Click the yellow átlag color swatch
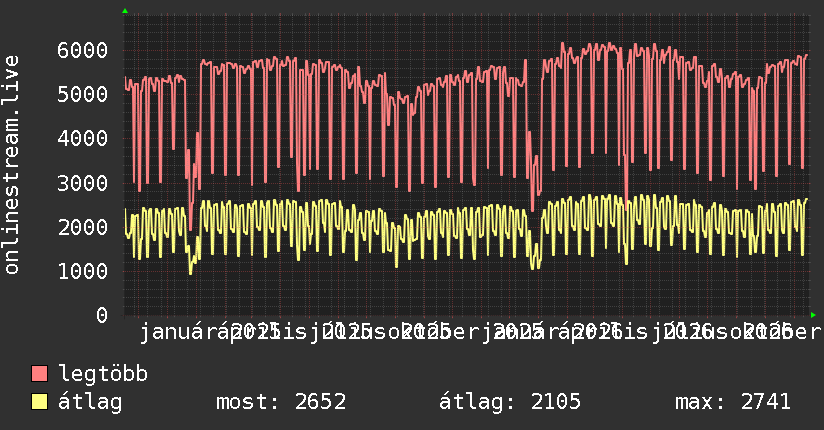Image resolution: width=824 pixels, height=430 pixels. (x=39, y=402)
